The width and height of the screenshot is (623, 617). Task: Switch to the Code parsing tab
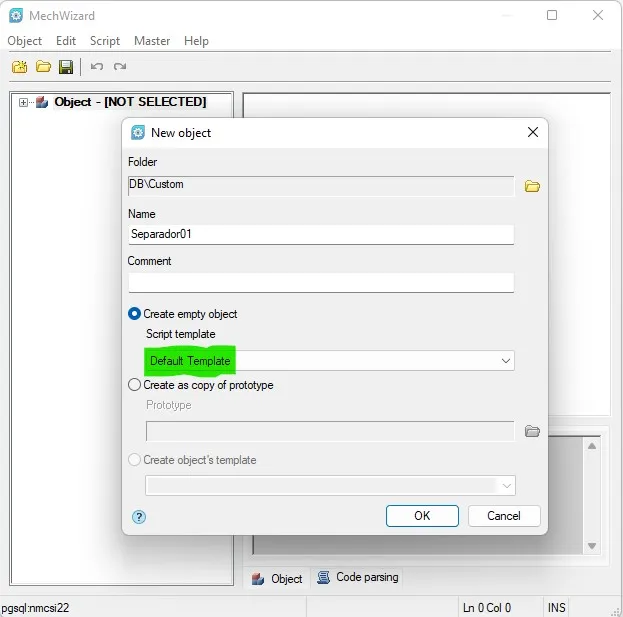(x=358, y=577)
